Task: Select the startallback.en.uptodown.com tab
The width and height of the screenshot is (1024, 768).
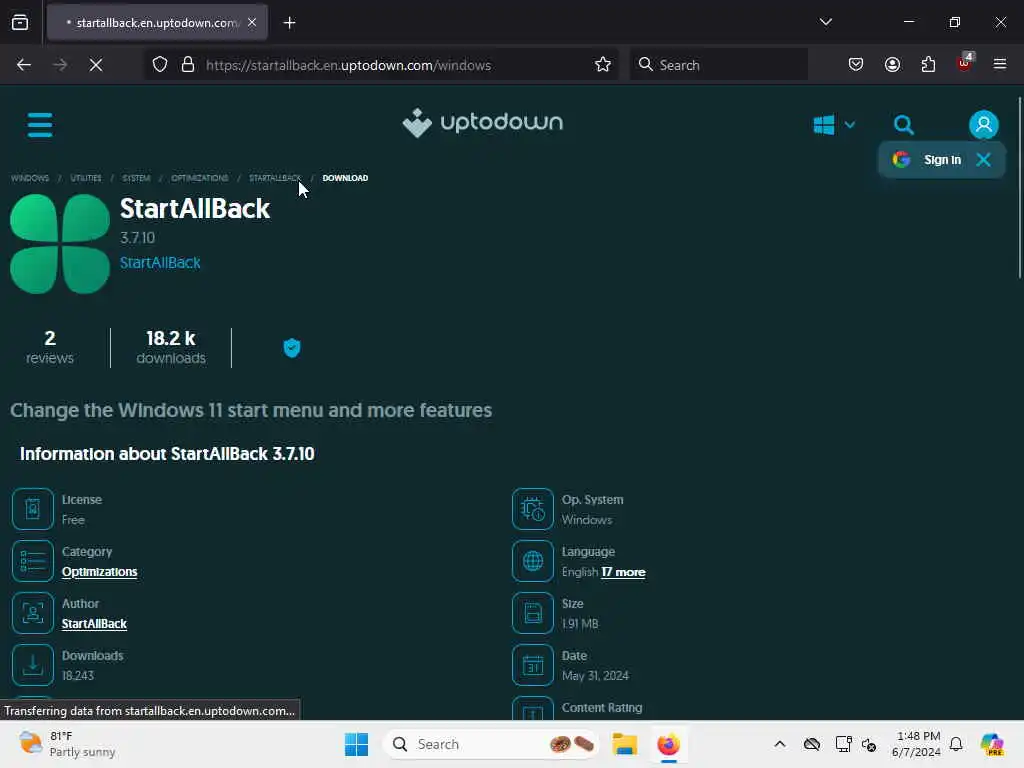Action: coord(157,22)
